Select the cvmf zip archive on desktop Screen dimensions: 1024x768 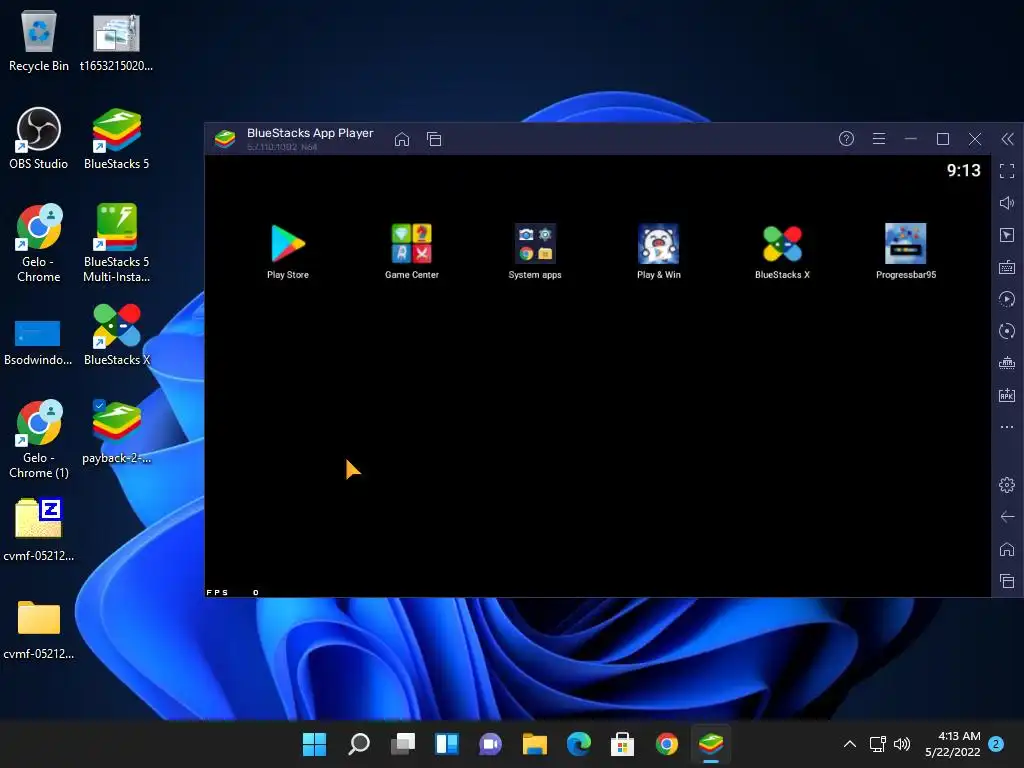(39, 530)
